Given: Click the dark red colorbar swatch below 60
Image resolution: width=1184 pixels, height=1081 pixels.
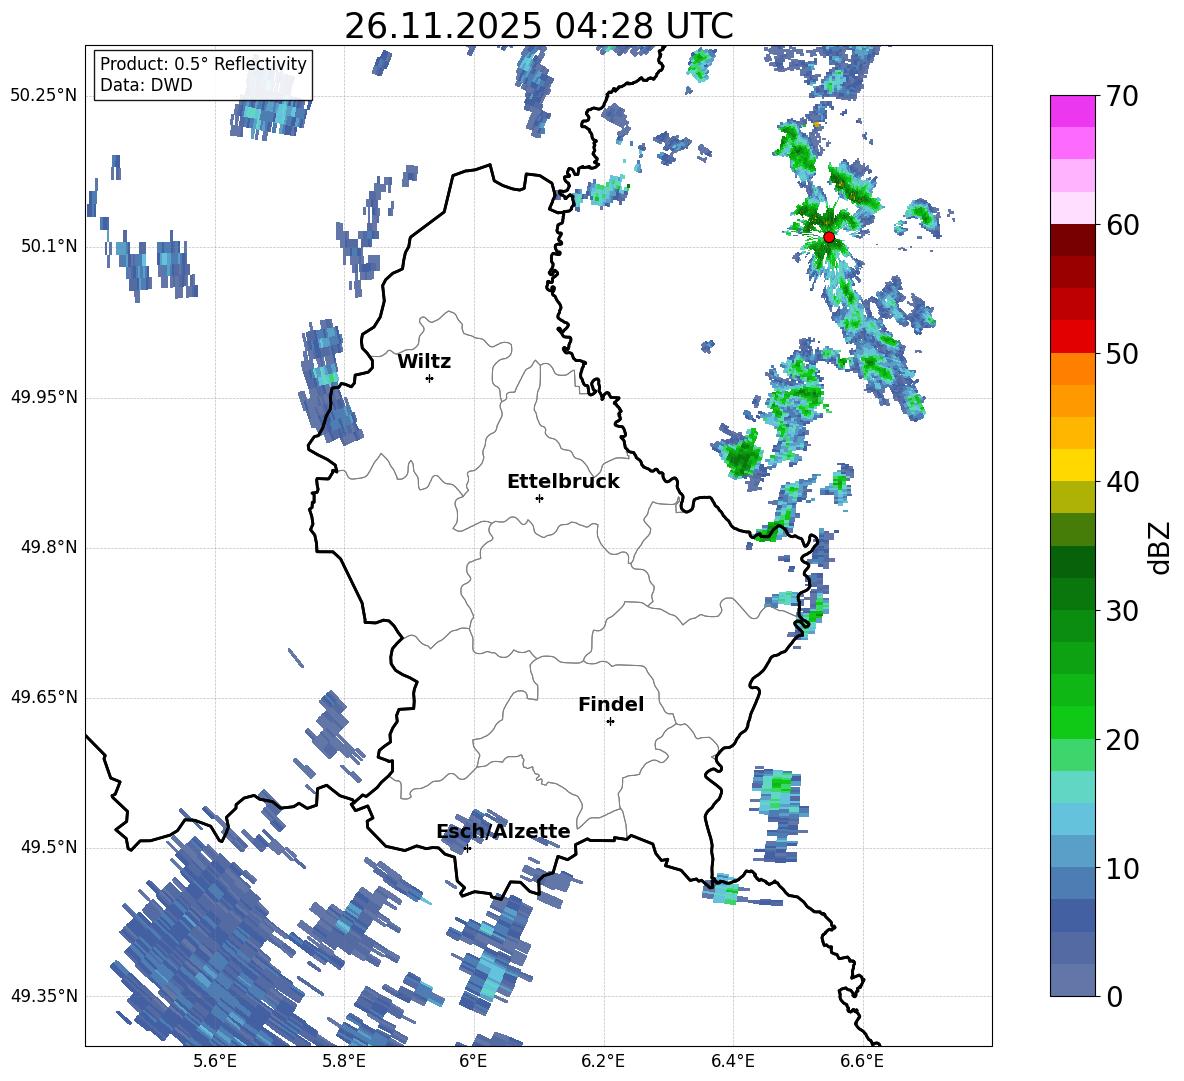Looking at the screenshot, I should [1072, 240].
